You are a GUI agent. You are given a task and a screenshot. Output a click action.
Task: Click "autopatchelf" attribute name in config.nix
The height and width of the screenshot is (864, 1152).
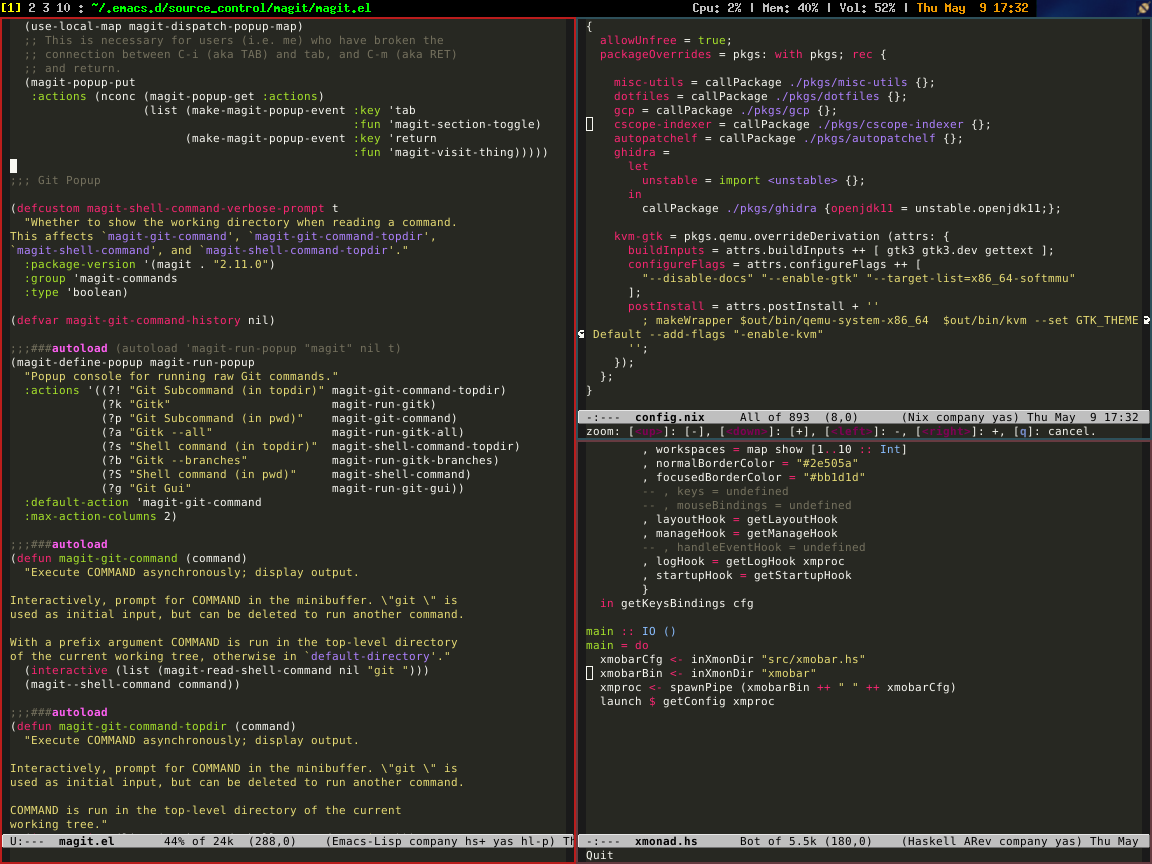[655, 138]
